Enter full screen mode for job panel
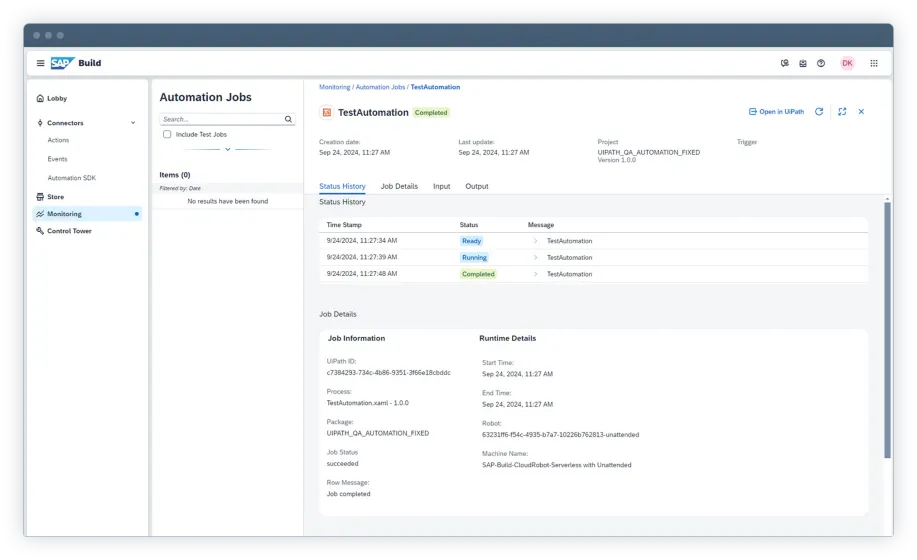The image size is (917, 560). (x=842, y=112)
